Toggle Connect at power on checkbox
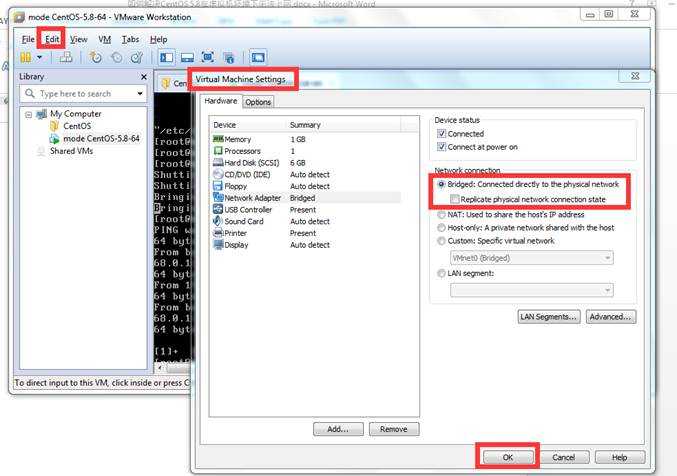This screenshot has width=677, height=476. click(x=441, y=147)
